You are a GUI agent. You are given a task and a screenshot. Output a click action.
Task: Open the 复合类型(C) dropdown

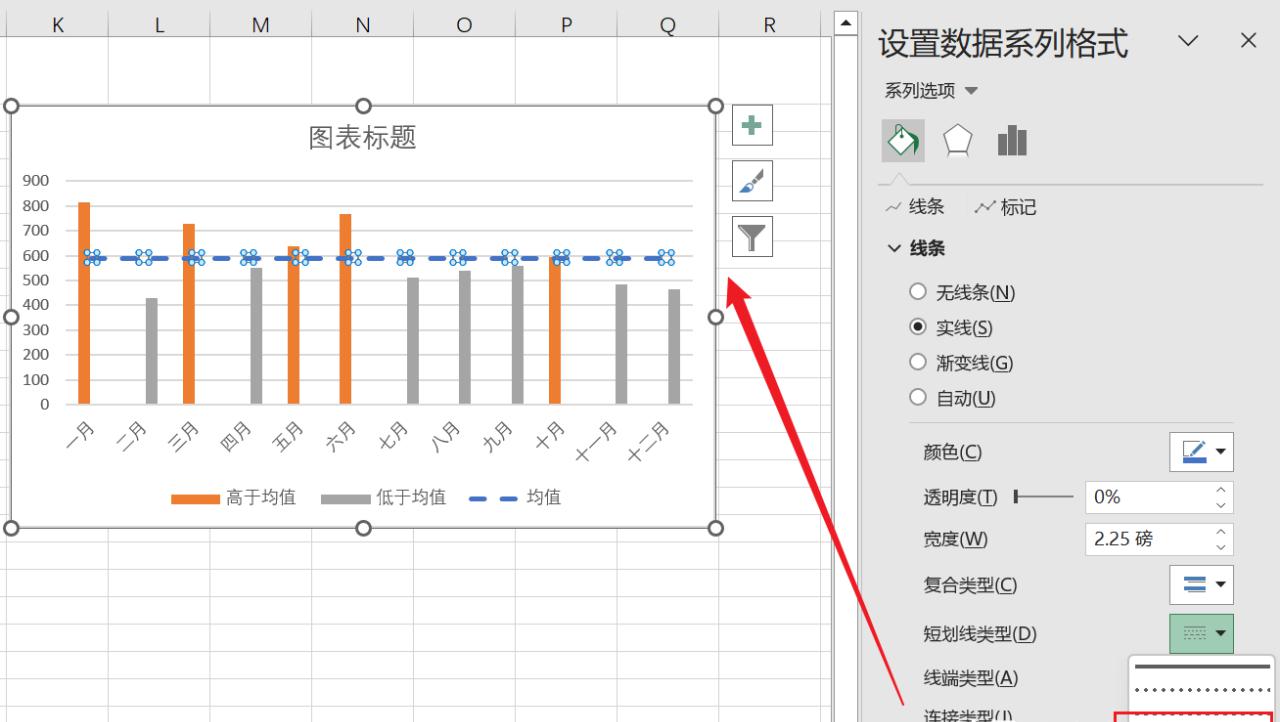tap(1201, 584)
